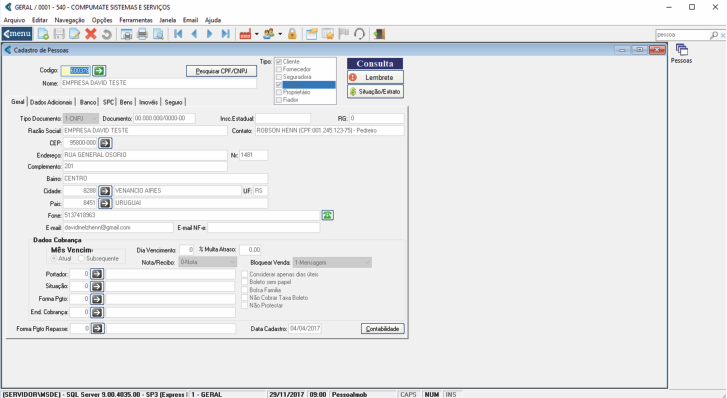Toggle the Fiador type checkbox
The image size is (727, 398).
tap(279, 100)
